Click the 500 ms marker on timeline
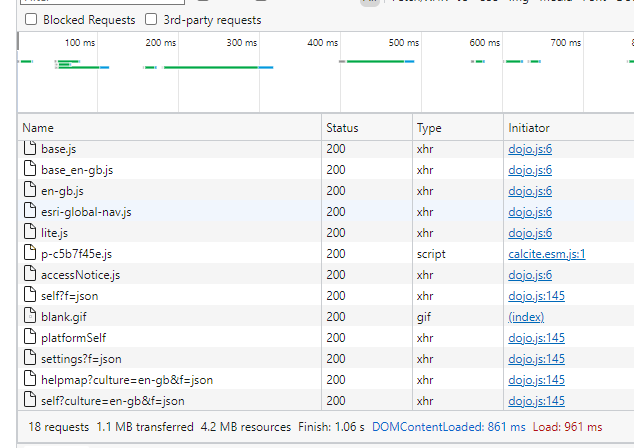This screenshot has width=634, height=448. coord(402,43)
